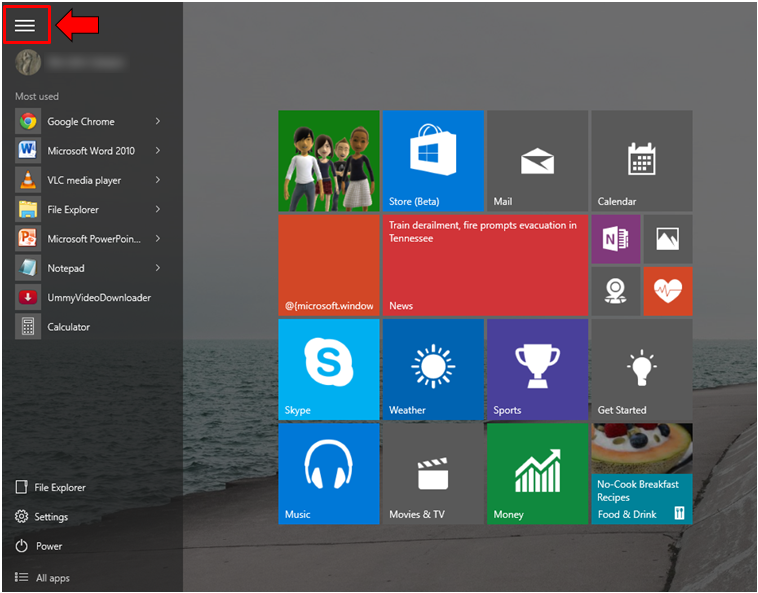The height and width of the screenshot is (593, 758).
Task: Click the blurred user account name
Action: point(86,62)
